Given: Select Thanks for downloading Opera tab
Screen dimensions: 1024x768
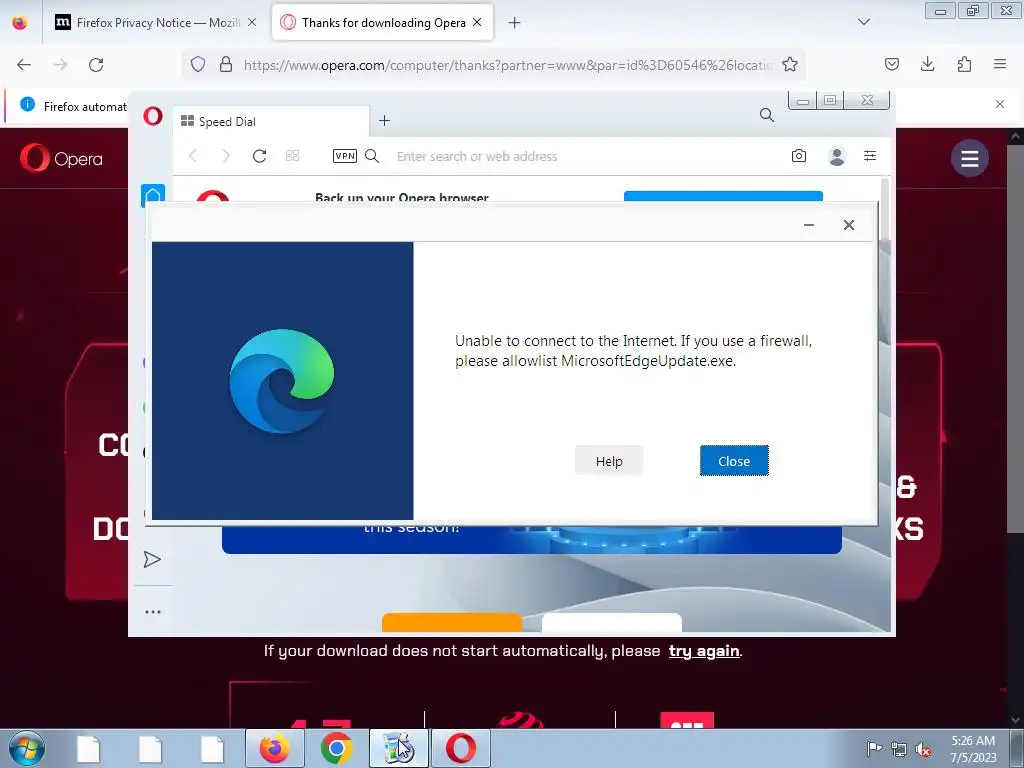Looking at the screenshot, I should coord(383,23).
